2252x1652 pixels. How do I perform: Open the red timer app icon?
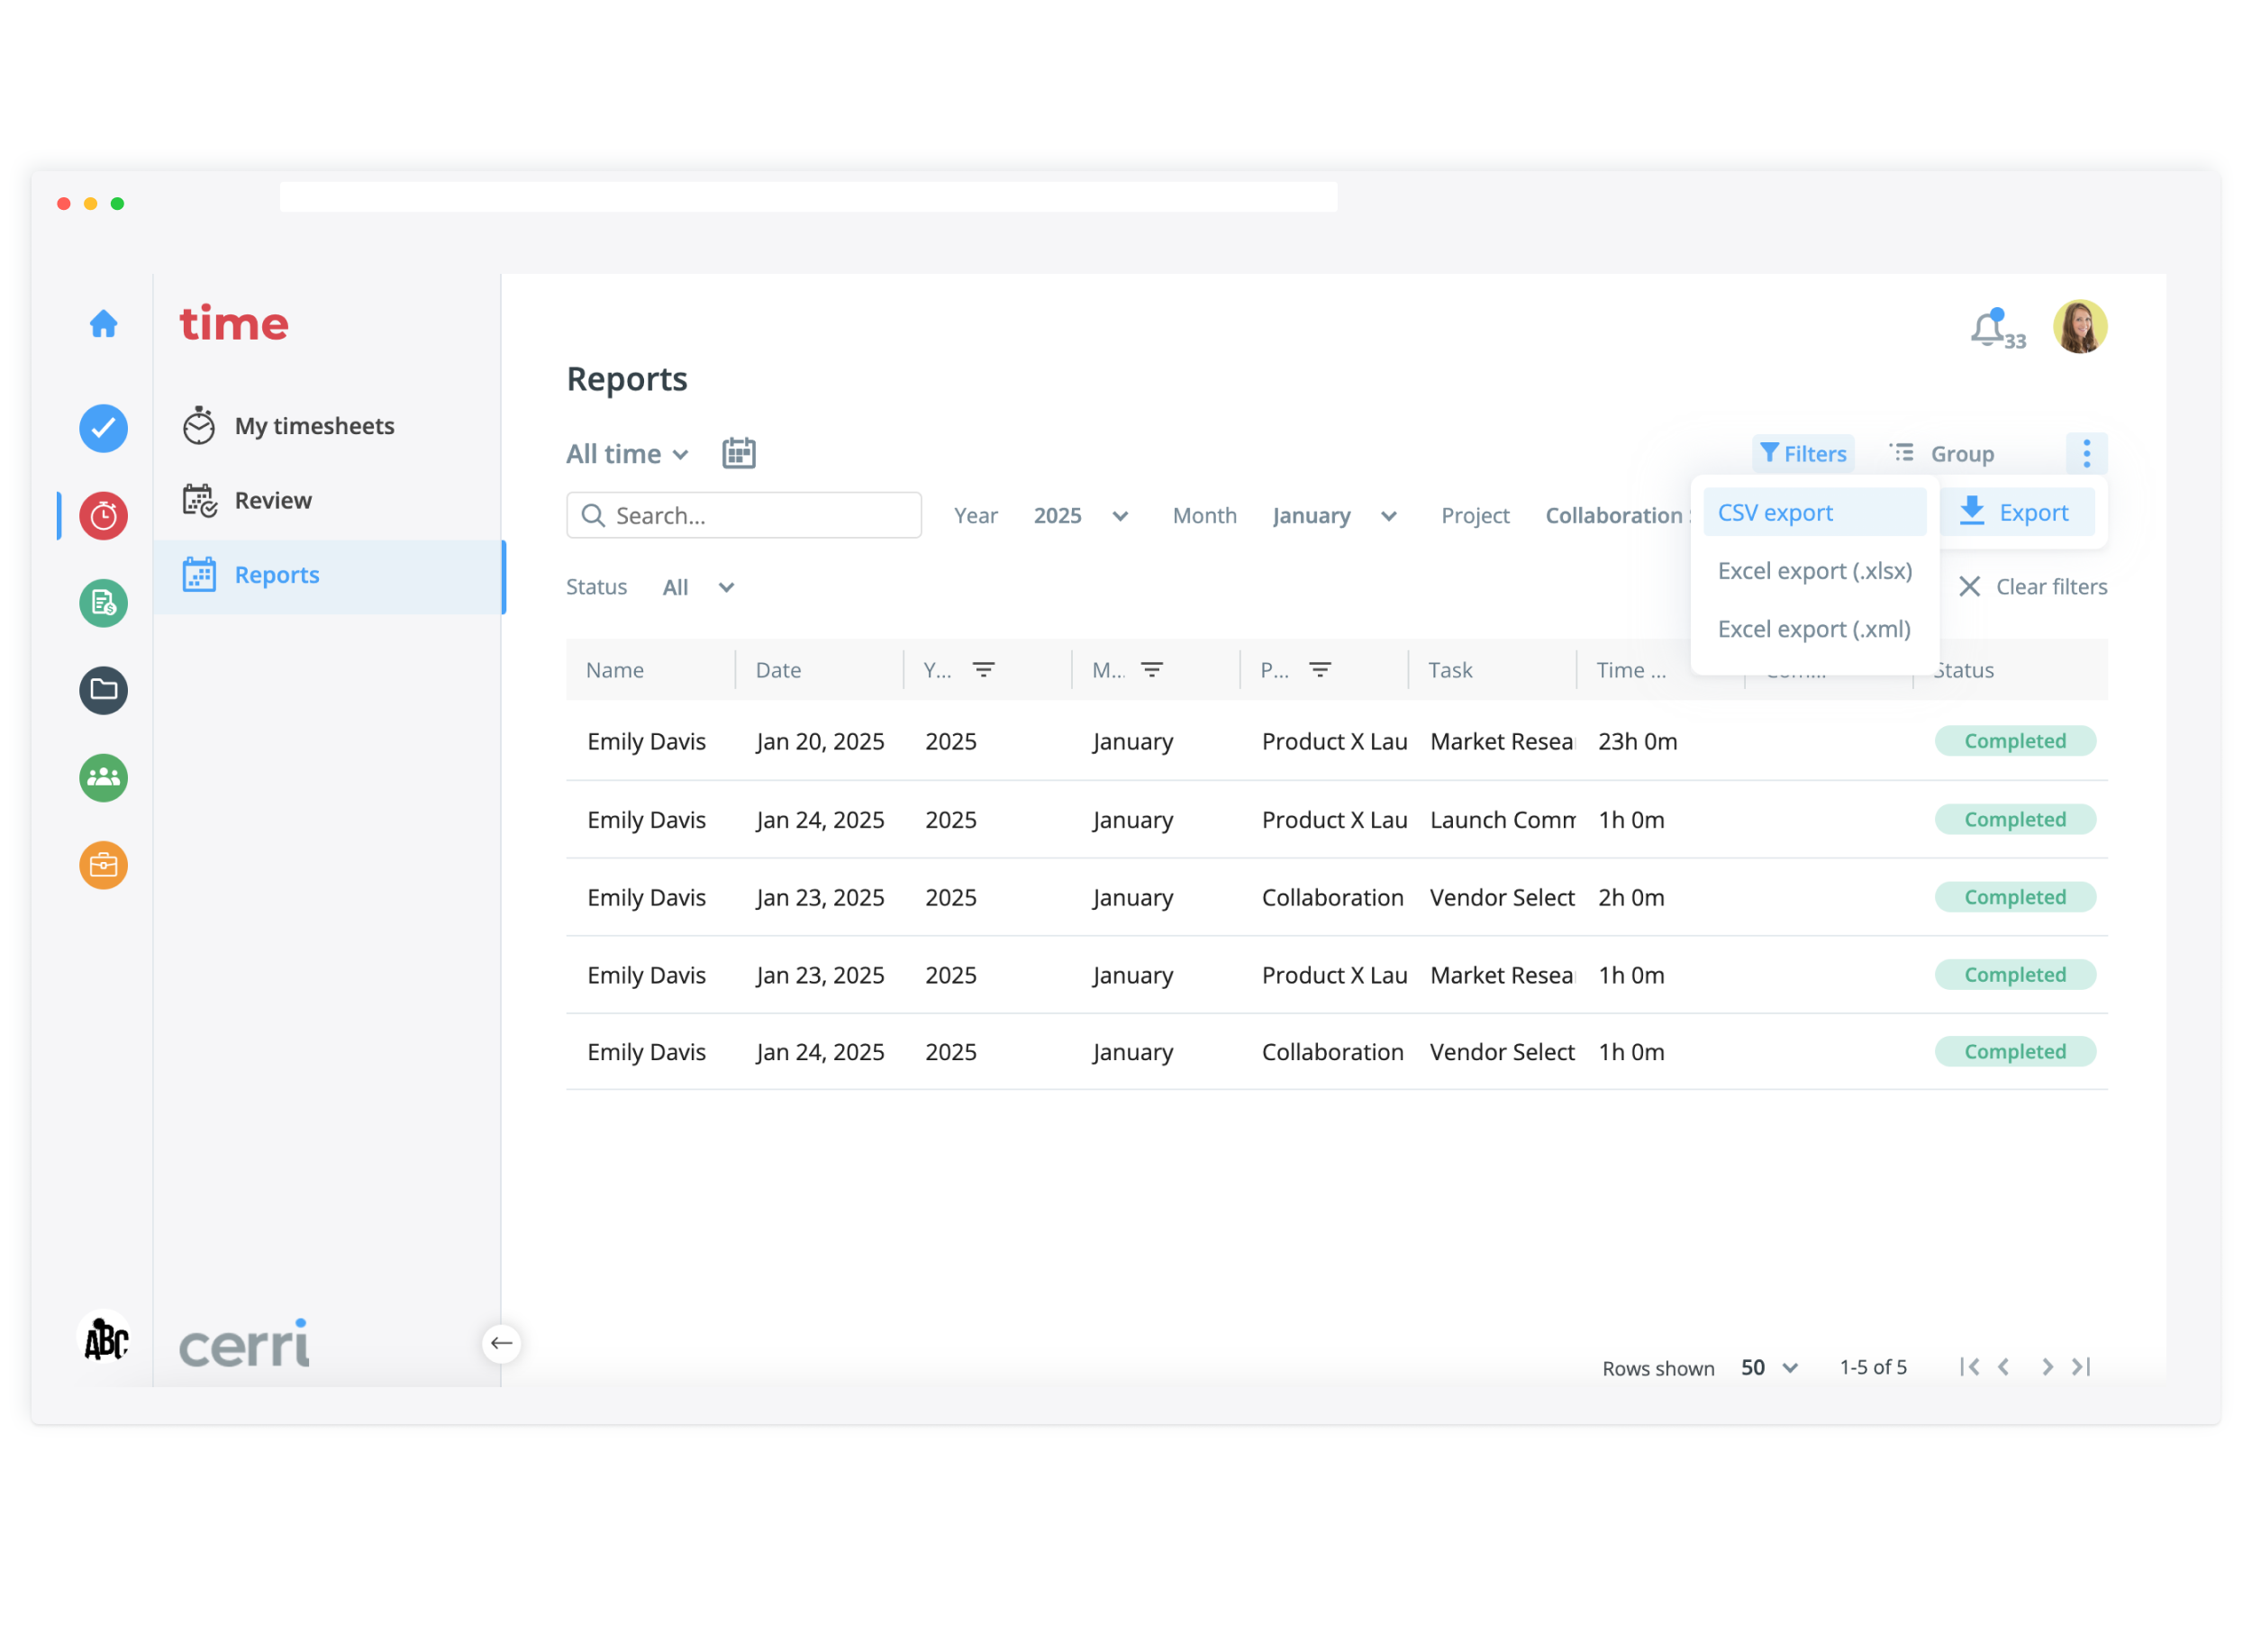[104, 516]
